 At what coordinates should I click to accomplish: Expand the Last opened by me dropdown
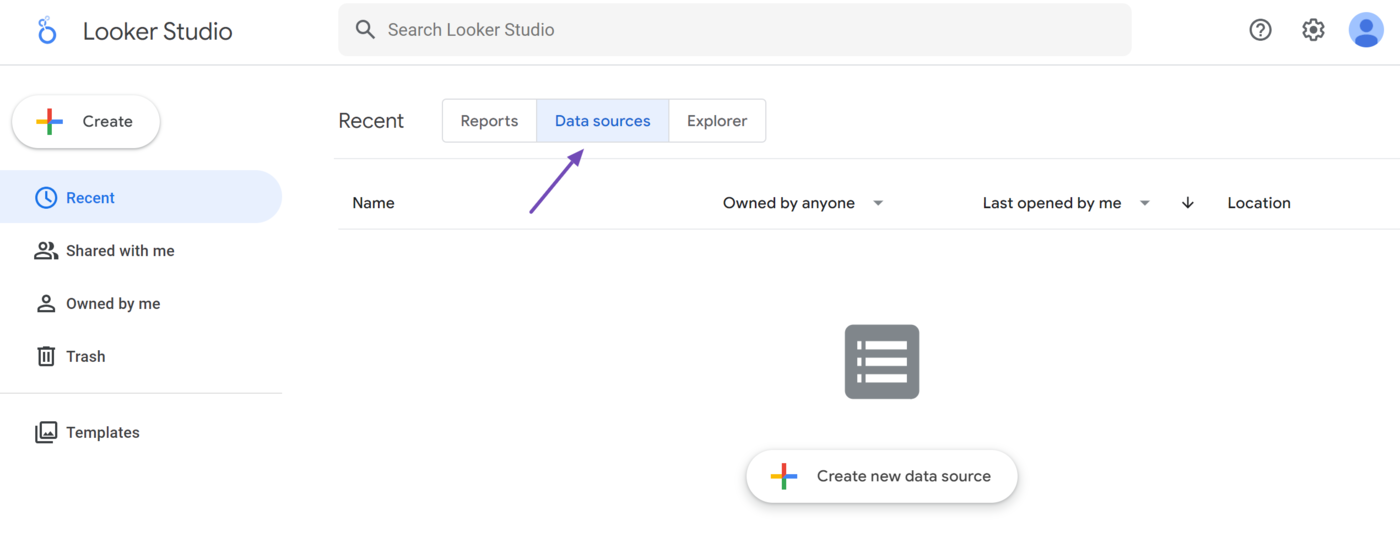(1066, 203)
